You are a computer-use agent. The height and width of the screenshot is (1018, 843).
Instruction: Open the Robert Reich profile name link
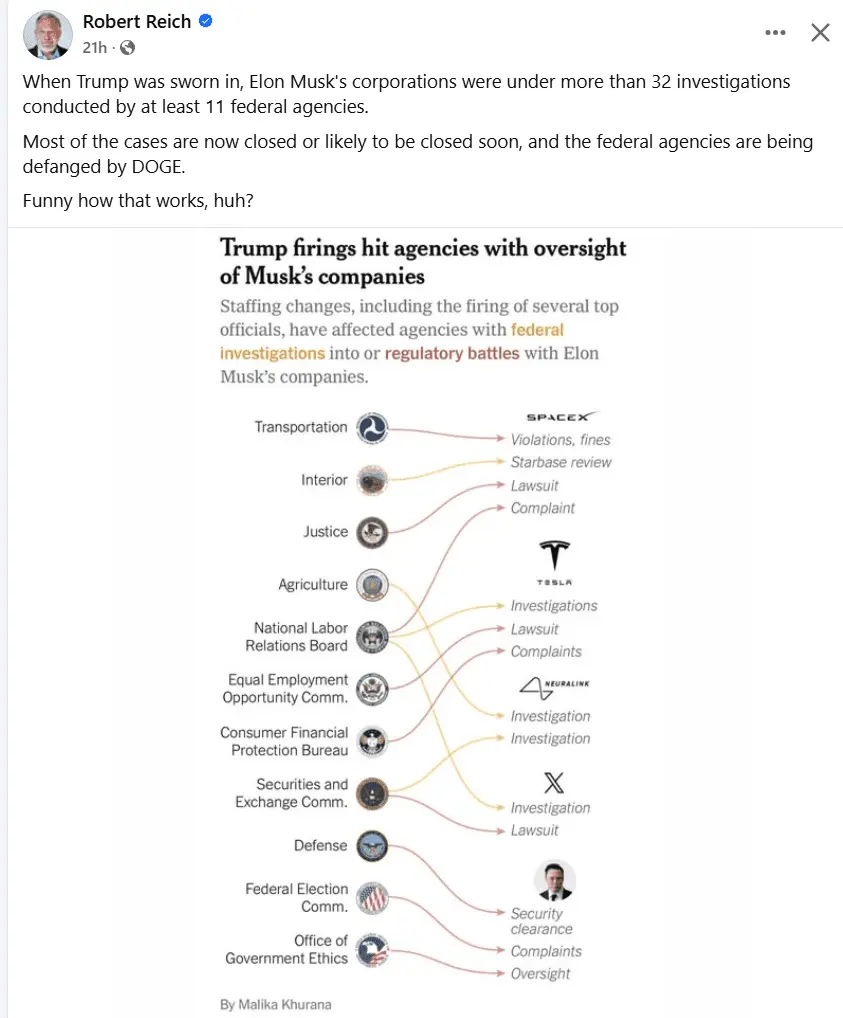coord(137,22)
